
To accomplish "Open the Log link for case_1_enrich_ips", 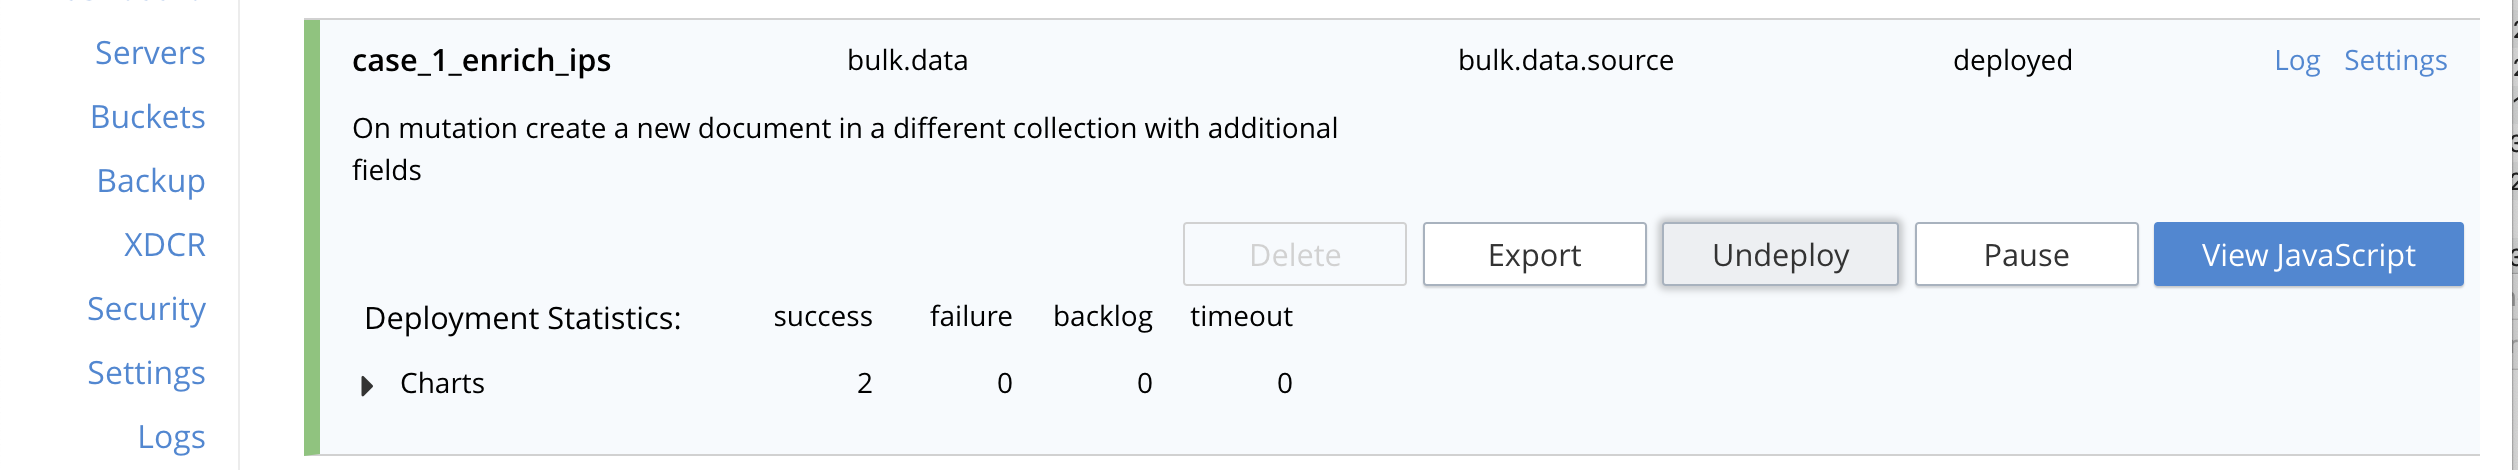I will click(2297, 61).
